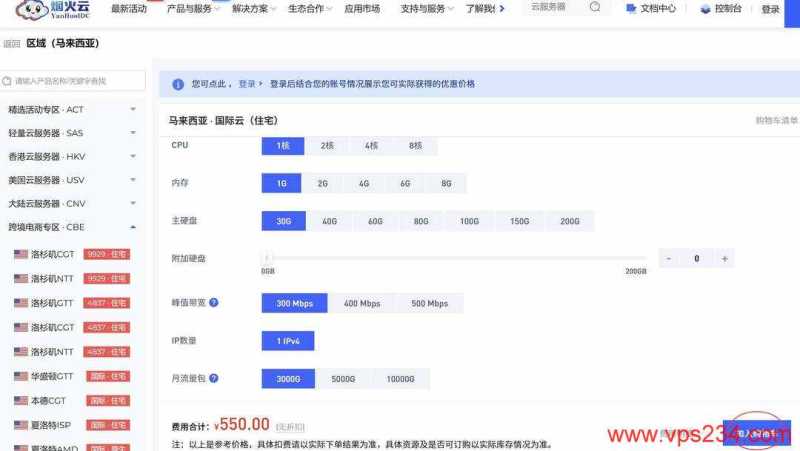The image size is (800, 451).
Task: Select 1核 CPU option
Action: click(x=283, y=145)
